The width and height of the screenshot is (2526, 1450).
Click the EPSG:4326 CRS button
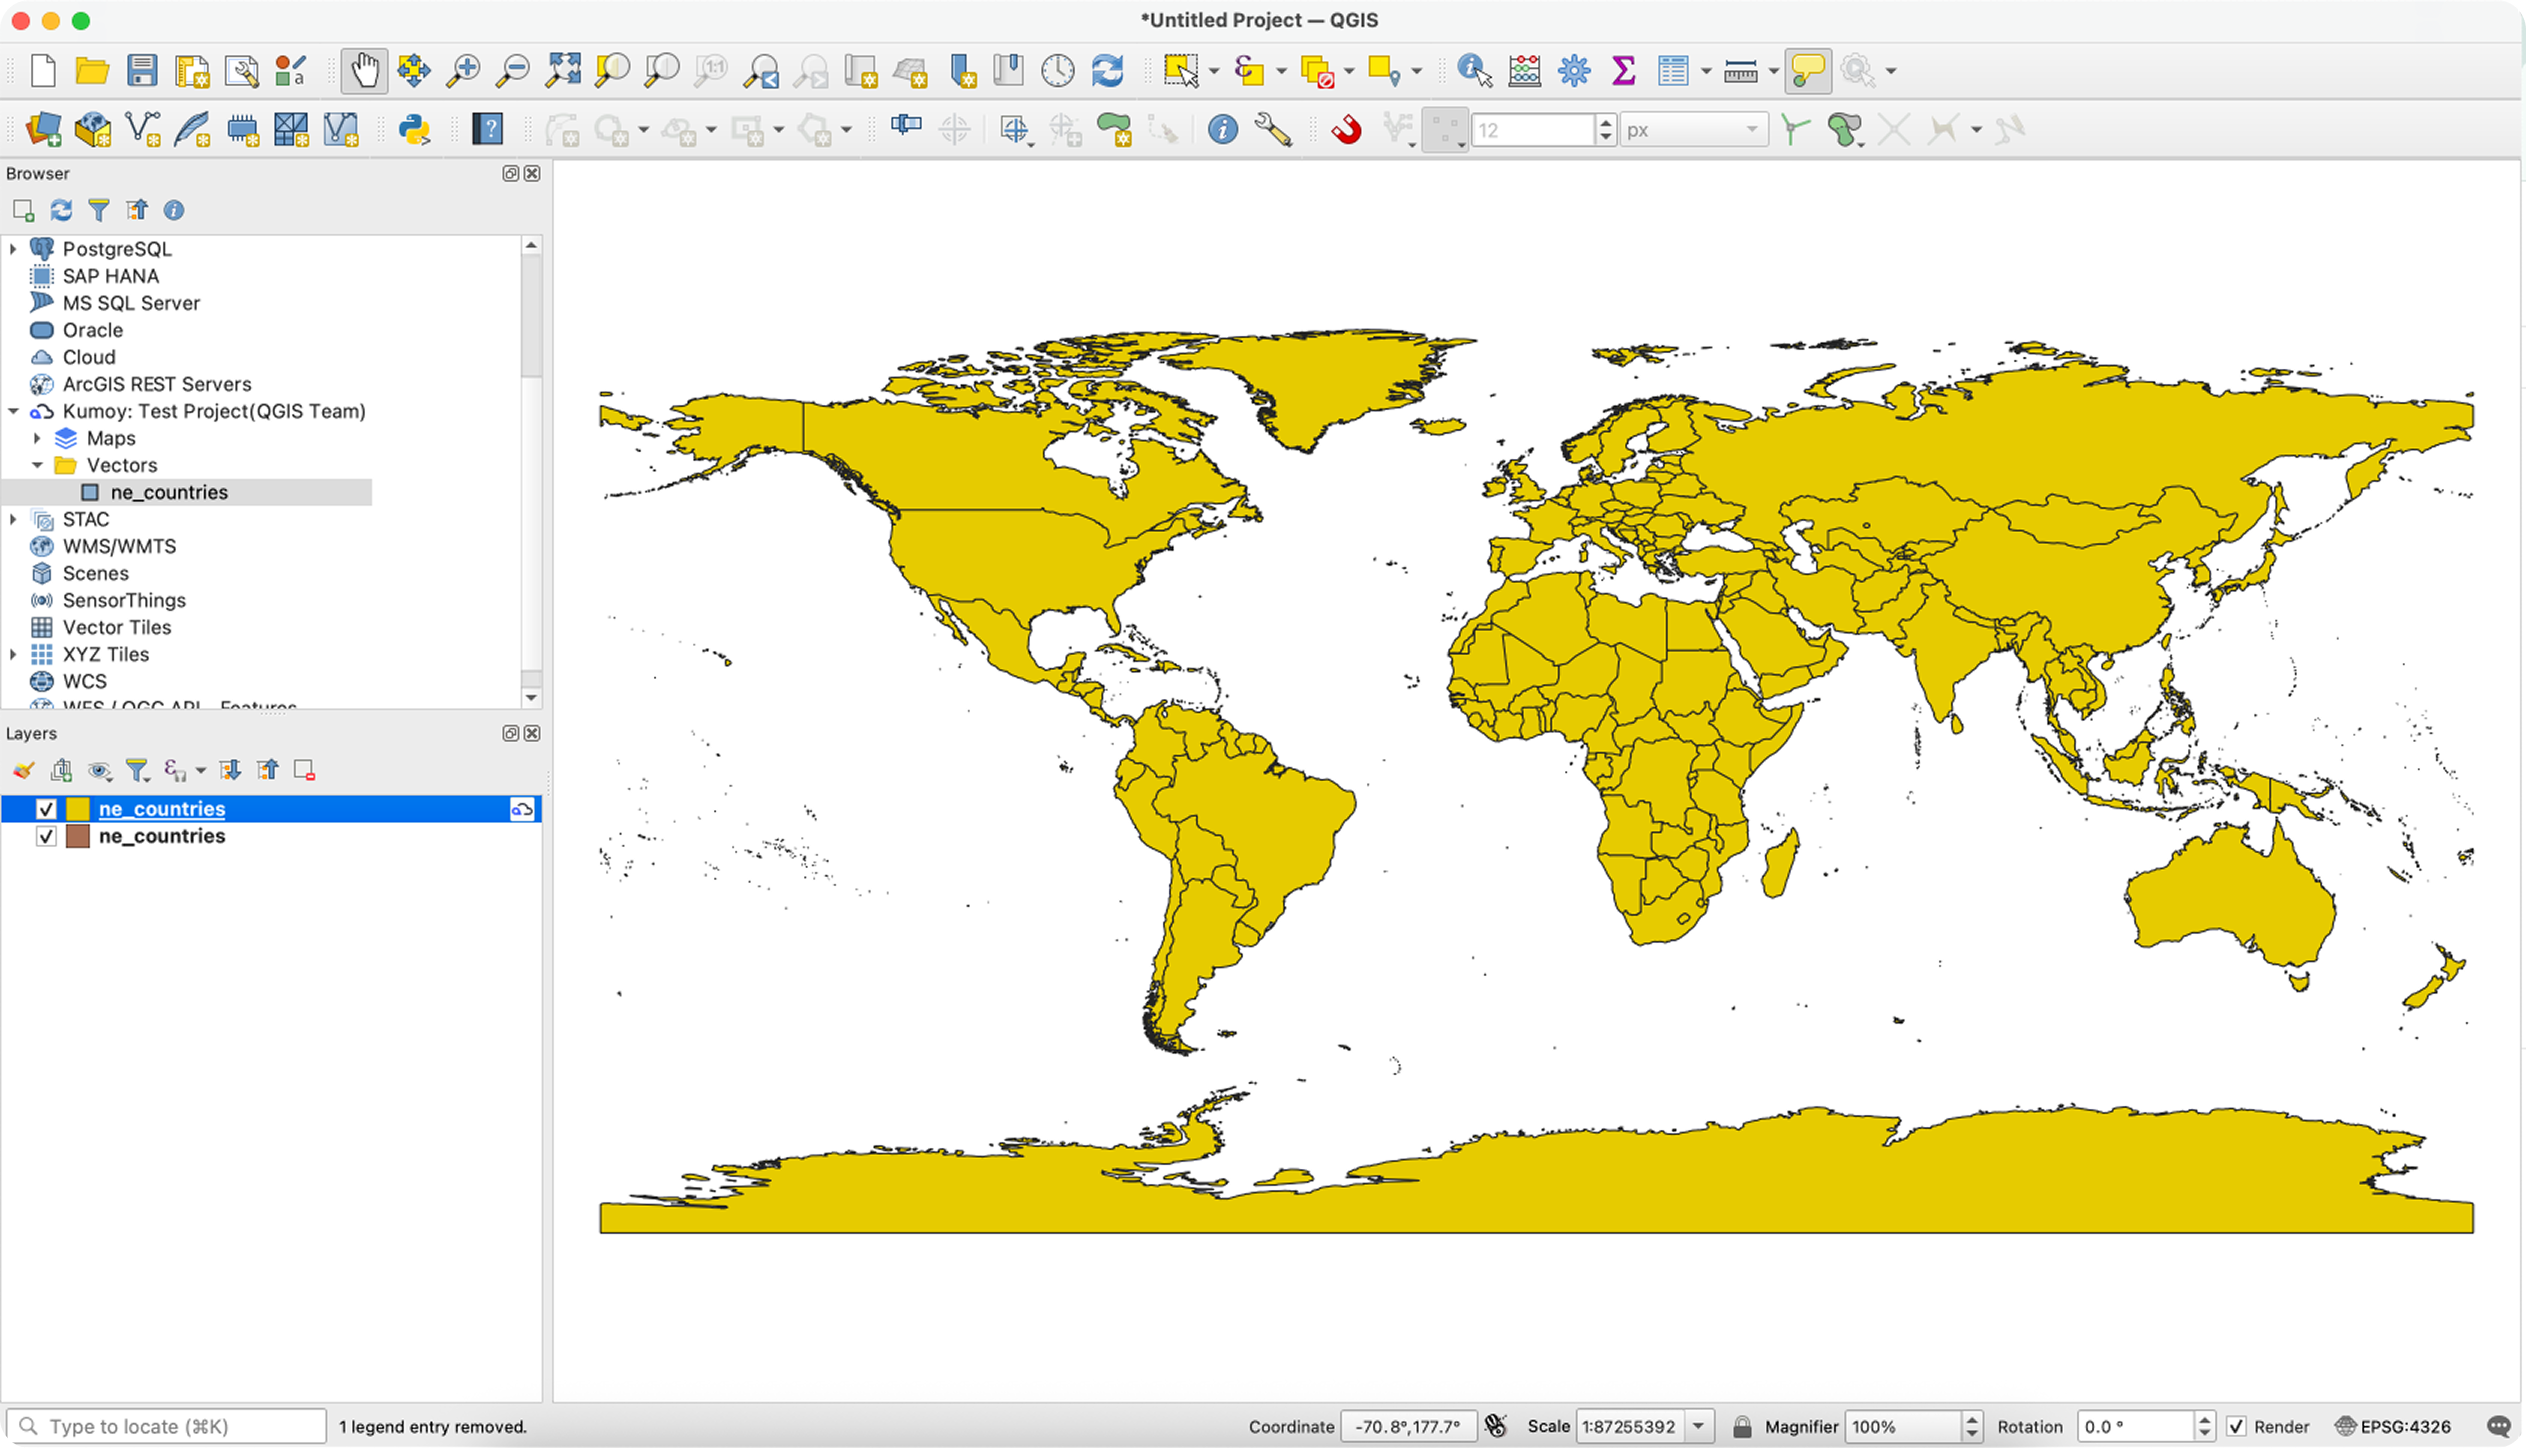point(2393,1426)
